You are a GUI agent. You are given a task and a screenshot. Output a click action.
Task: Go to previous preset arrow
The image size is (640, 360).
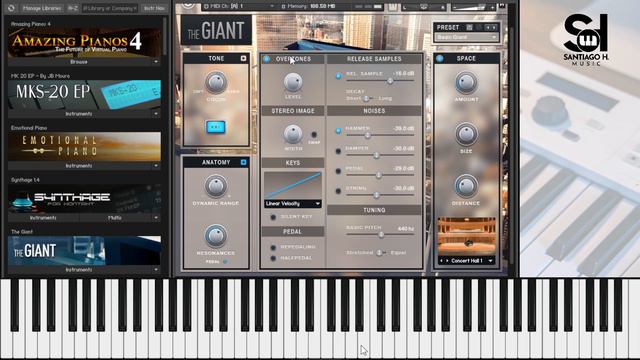pyautogui.click(x=487, y=27)
